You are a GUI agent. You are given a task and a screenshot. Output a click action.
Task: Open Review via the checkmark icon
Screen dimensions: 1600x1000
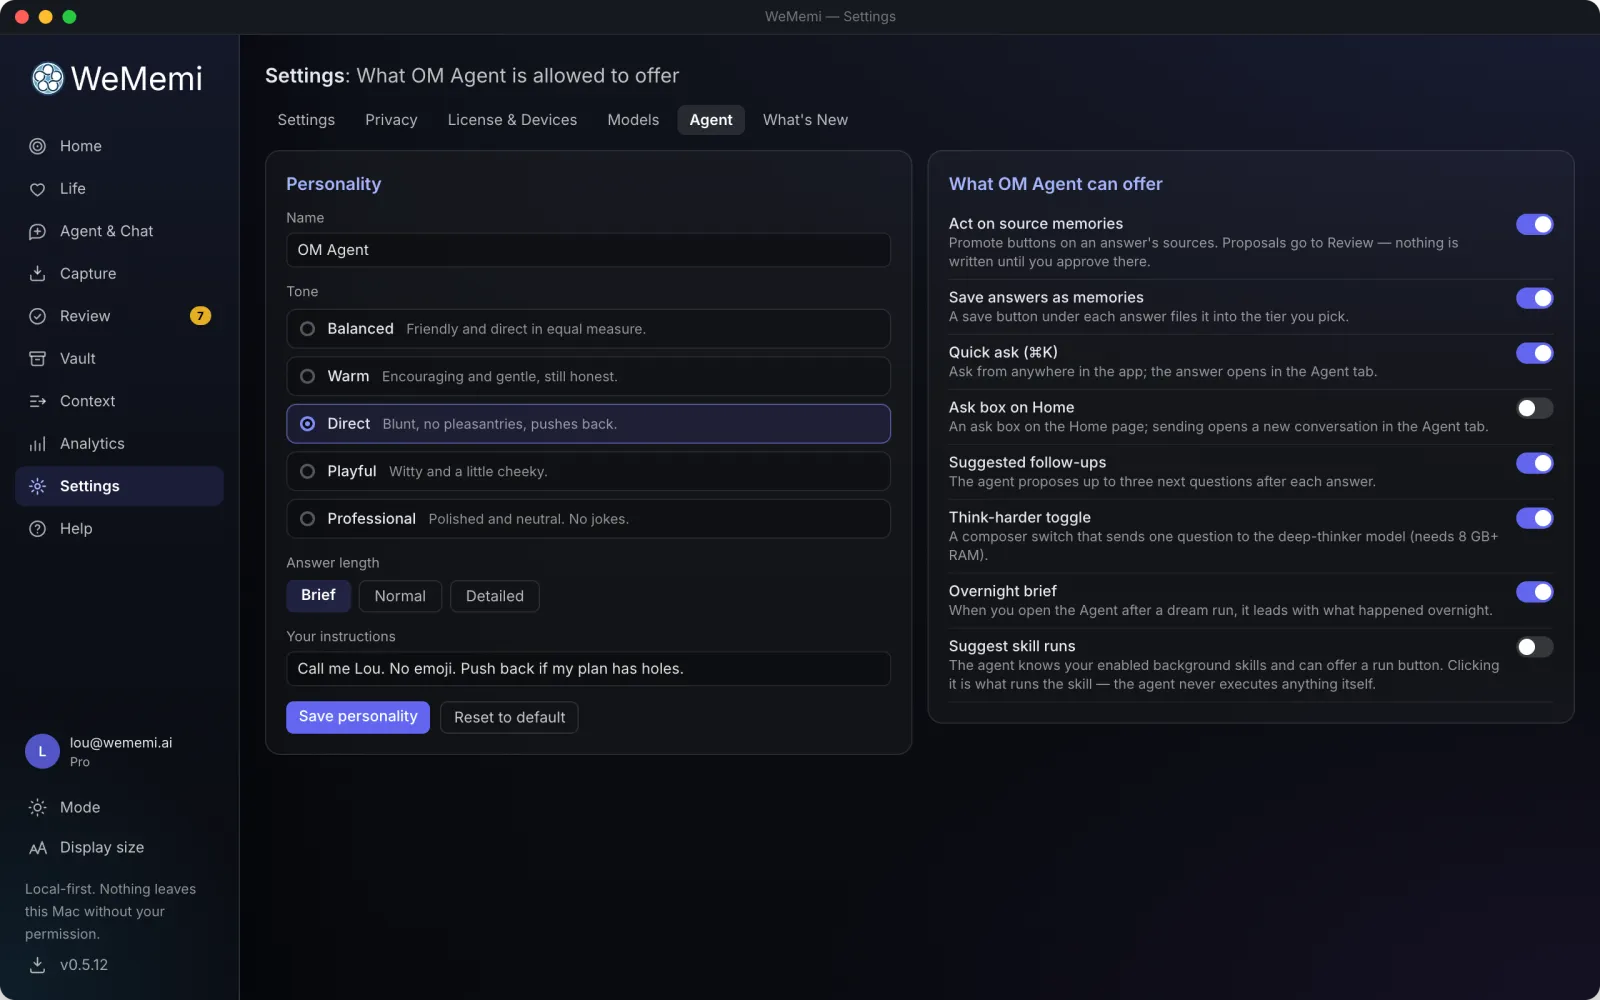pyautogui.click(x=38, y=316)
